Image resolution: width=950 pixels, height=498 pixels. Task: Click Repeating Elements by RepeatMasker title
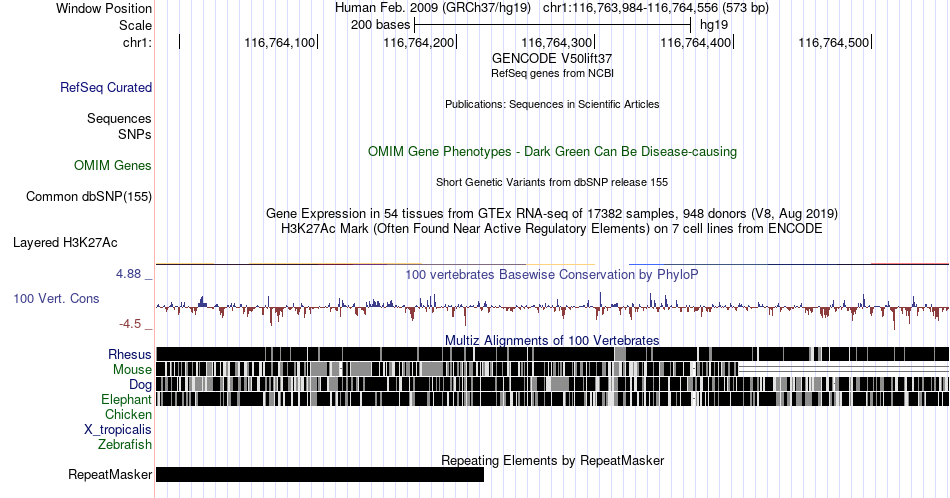(x=552, y=460)
